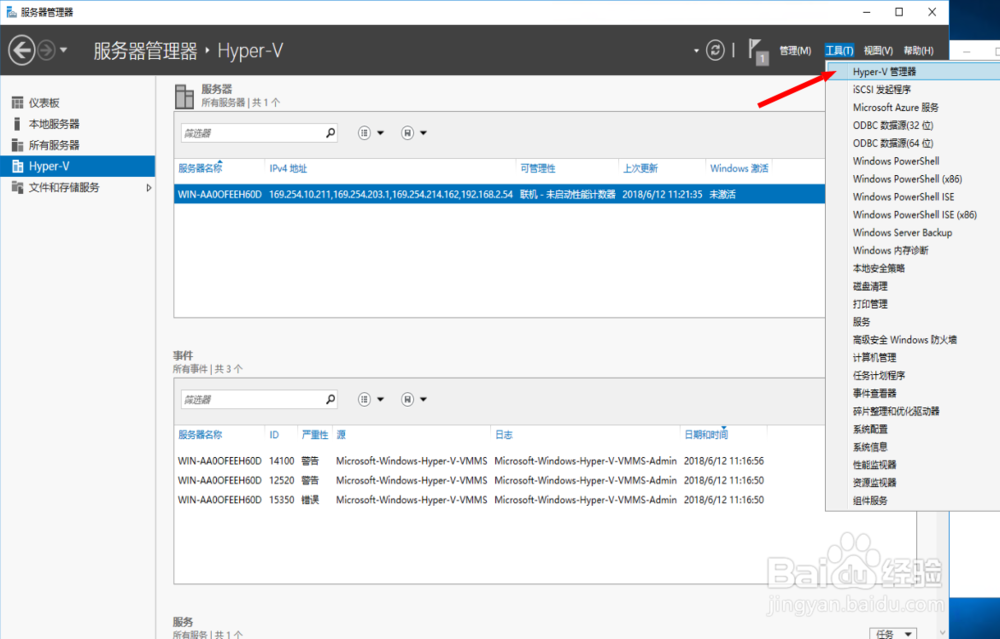The image size is (1000, 639).
Task: Sort events by 日期和时间 column
Action: [x=706, y=435]
